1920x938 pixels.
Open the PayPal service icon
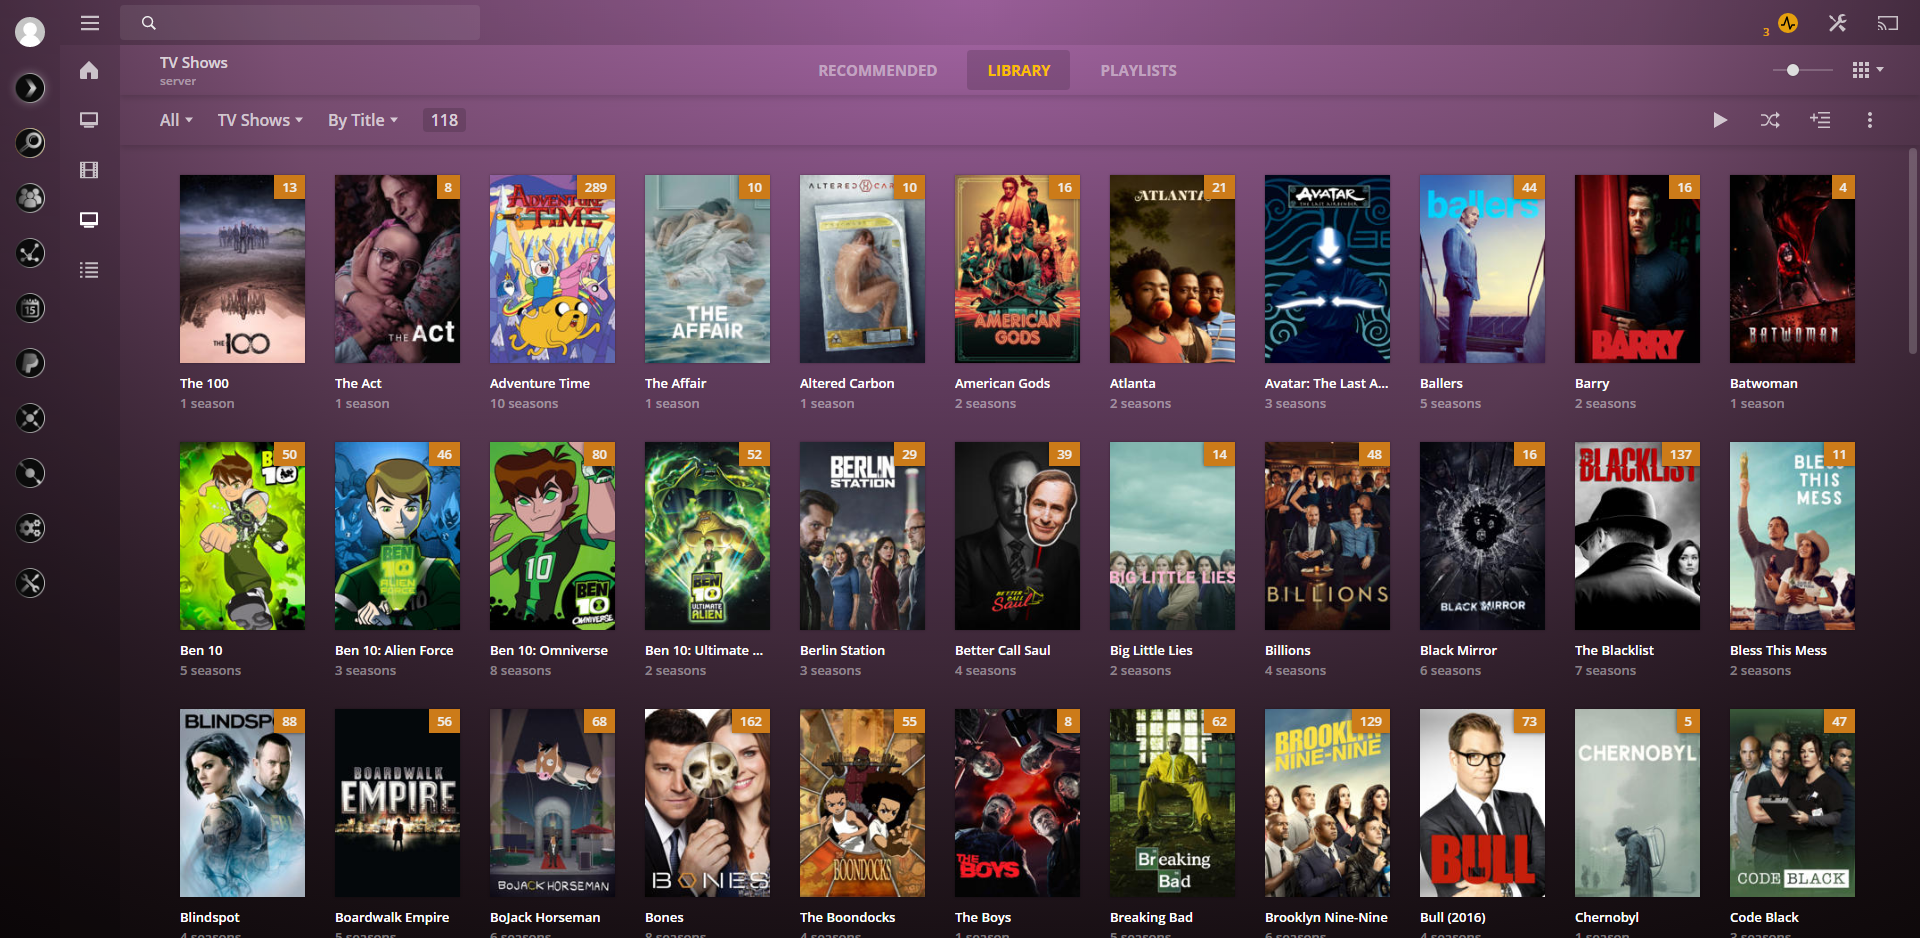coord(30,363)
